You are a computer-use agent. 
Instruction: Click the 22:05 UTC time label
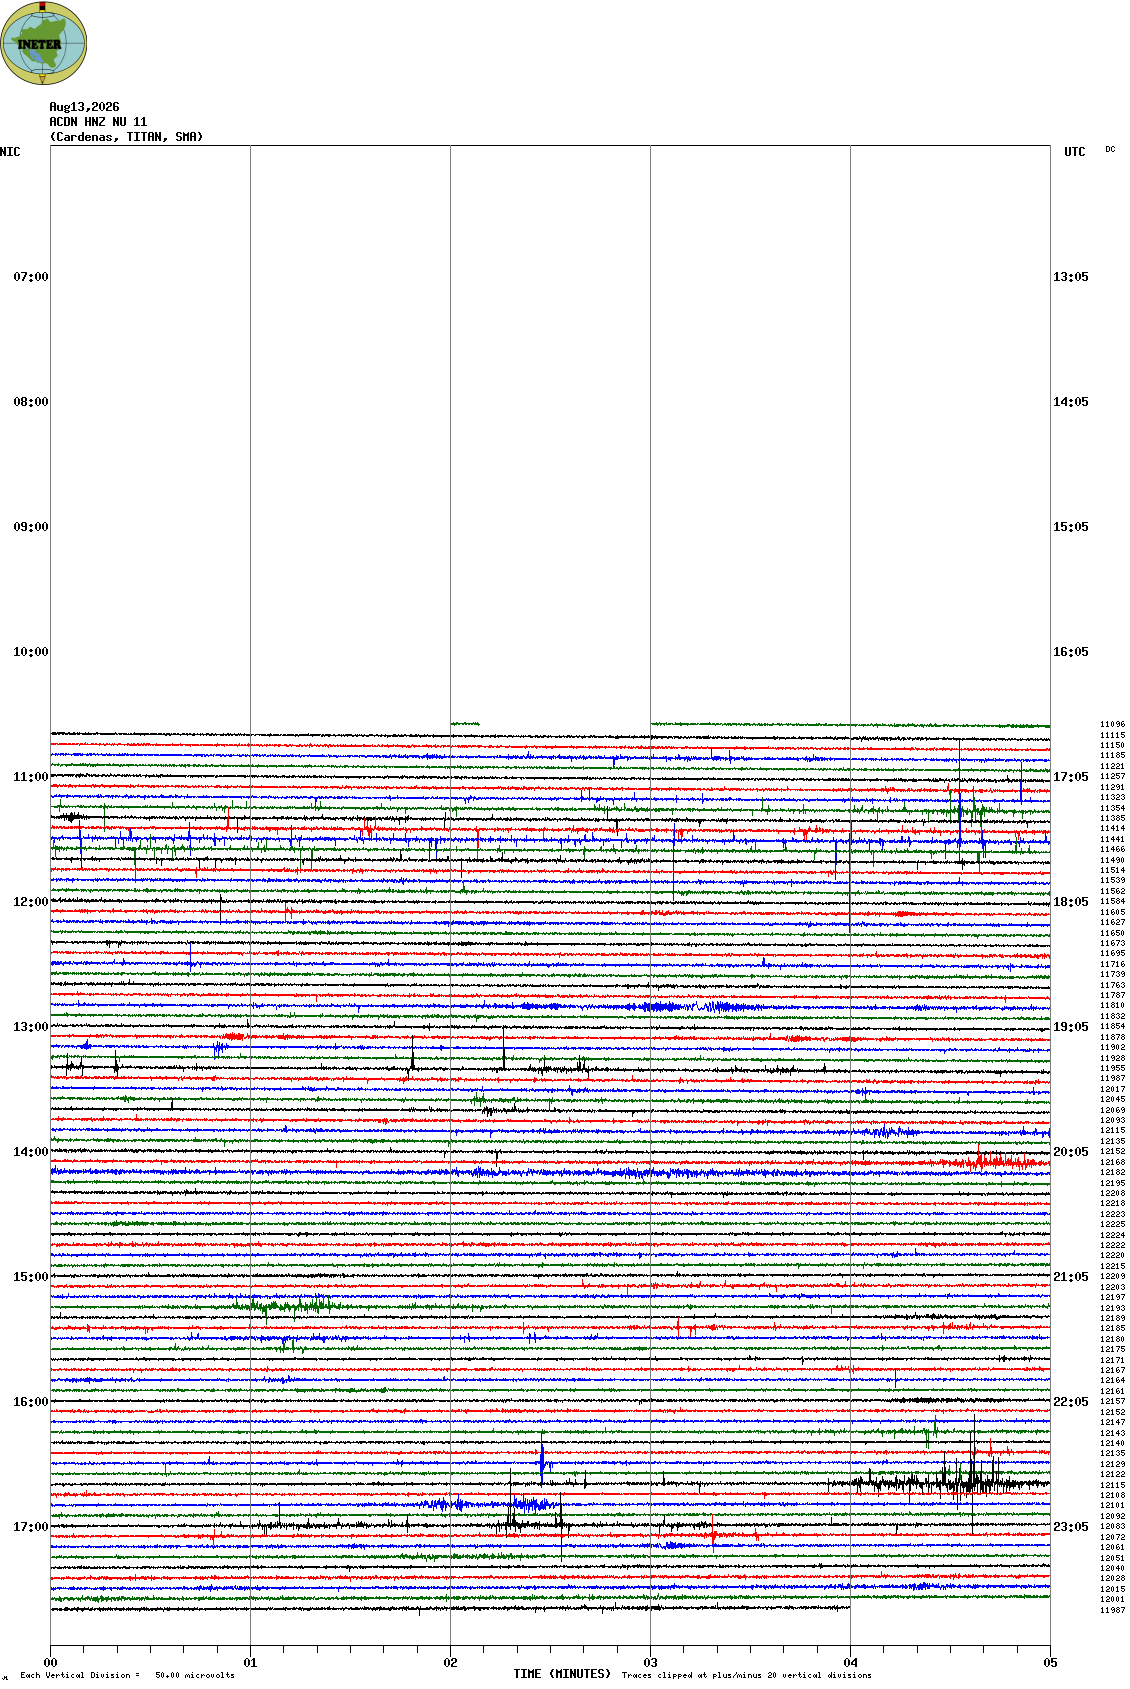(1071, 1402)
